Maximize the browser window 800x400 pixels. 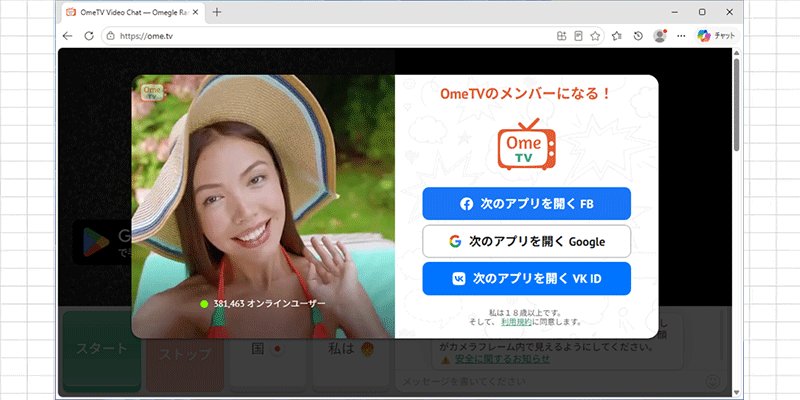(x=702, y=12)
